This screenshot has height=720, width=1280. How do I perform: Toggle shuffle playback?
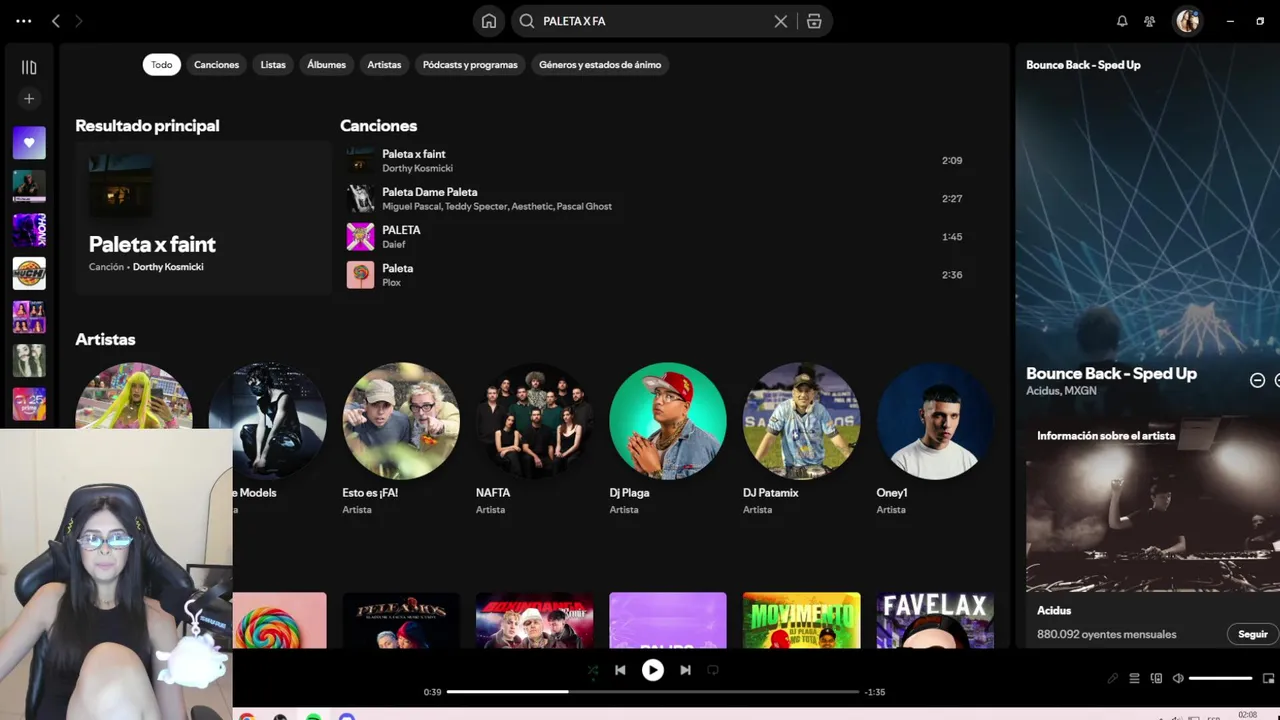pyautogui.click(x=593, y=670)
